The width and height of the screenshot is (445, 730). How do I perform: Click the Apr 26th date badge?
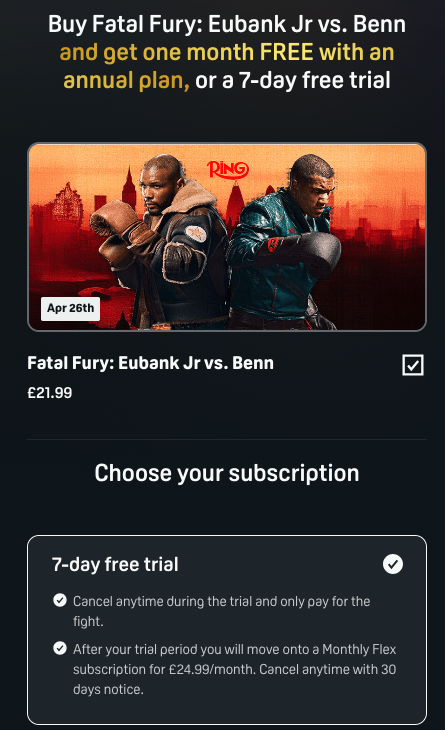(x=70, y=308)
